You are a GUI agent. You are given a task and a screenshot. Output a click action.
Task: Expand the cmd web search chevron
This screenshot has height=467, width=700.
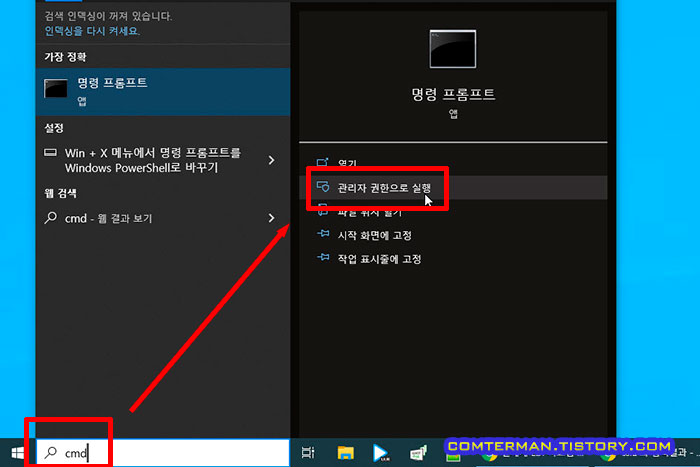click(x=271, y=218)
